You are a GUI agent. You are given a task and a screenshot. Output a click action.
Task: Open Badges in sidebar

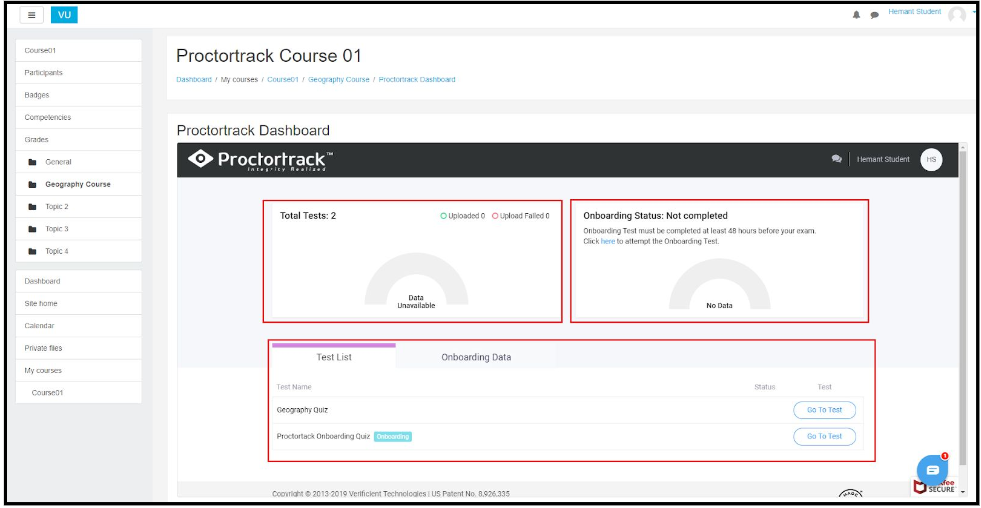tap(78, 95)
